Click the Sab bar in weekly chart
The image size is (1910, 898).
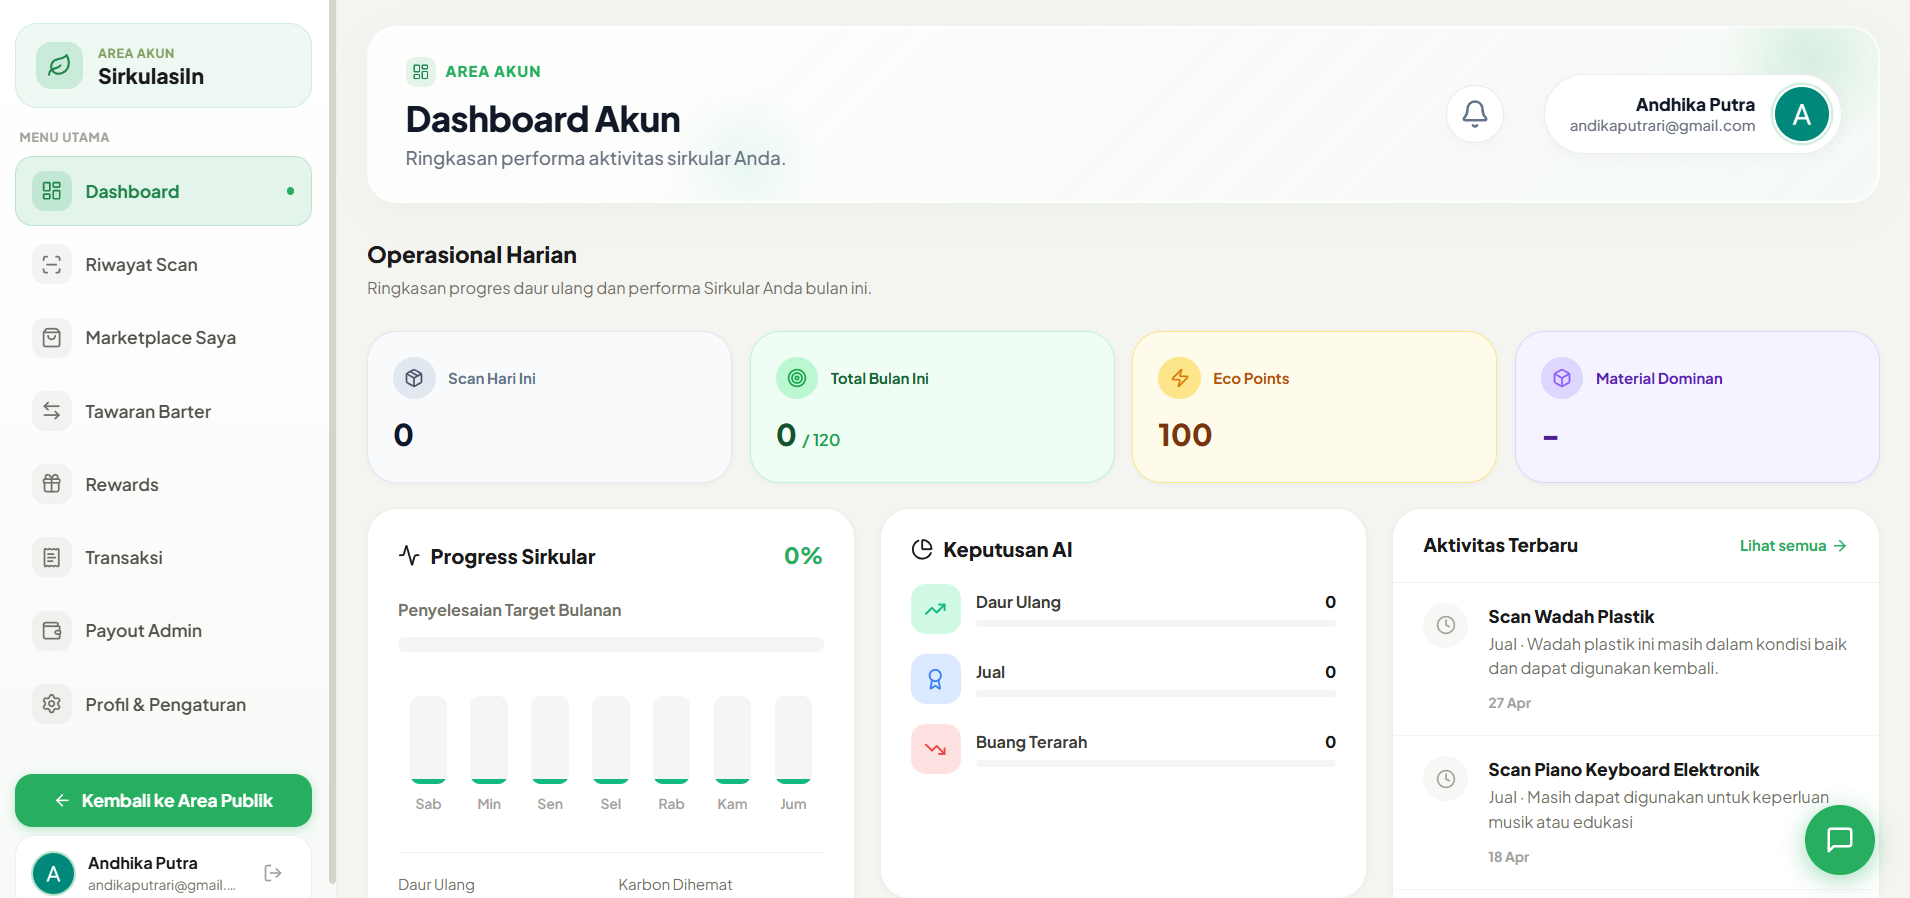coord(428,740)
